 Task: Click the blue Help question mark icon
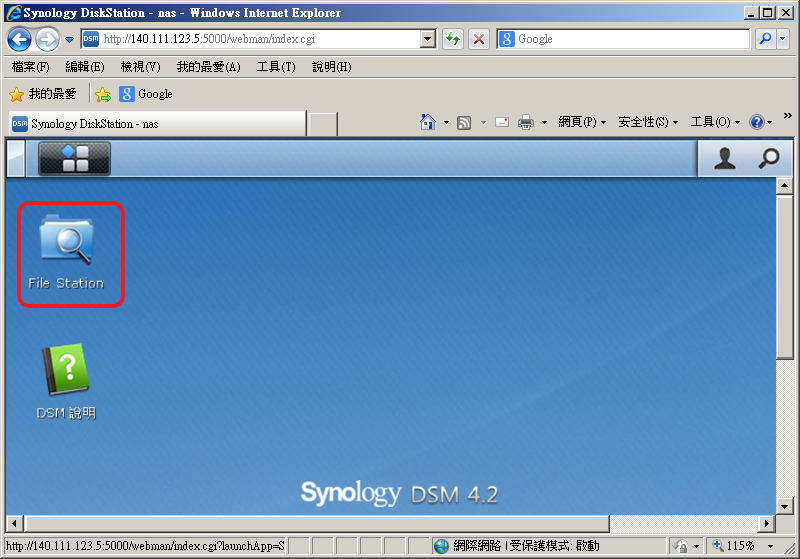pyautogui.click(x=757, y=122)
